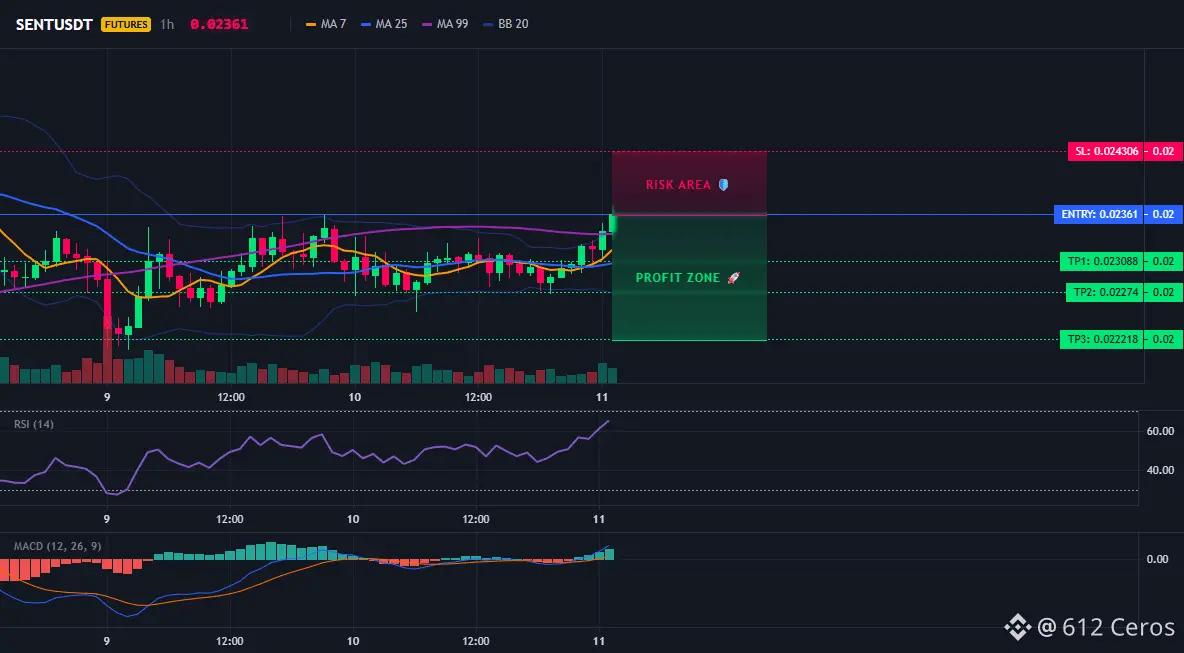Toggle the BB 20 indicator legend

pos(506,24)
